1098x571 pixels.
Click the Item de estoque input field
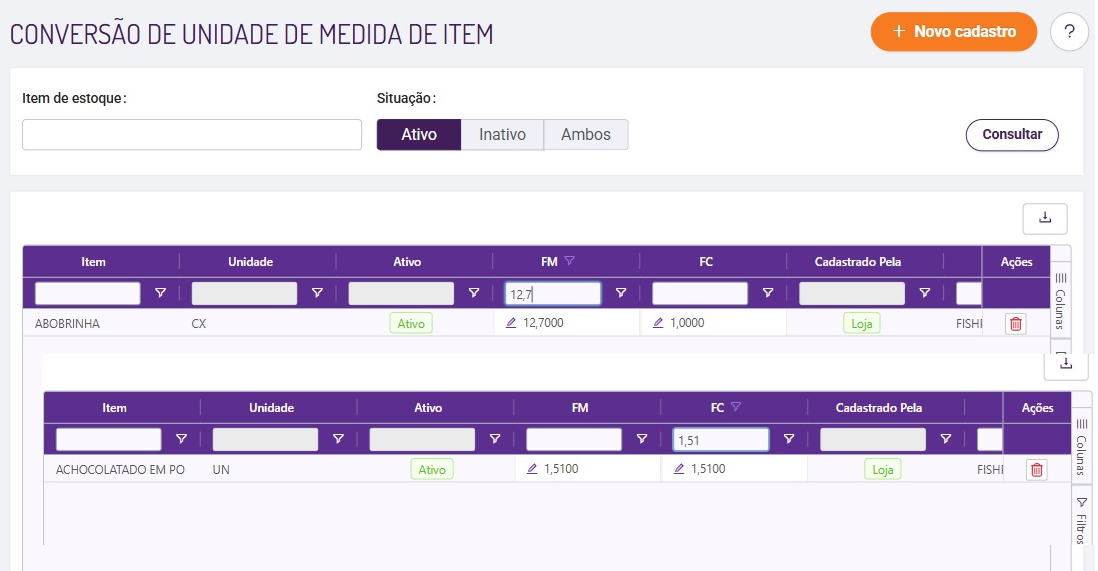(192, 135)
